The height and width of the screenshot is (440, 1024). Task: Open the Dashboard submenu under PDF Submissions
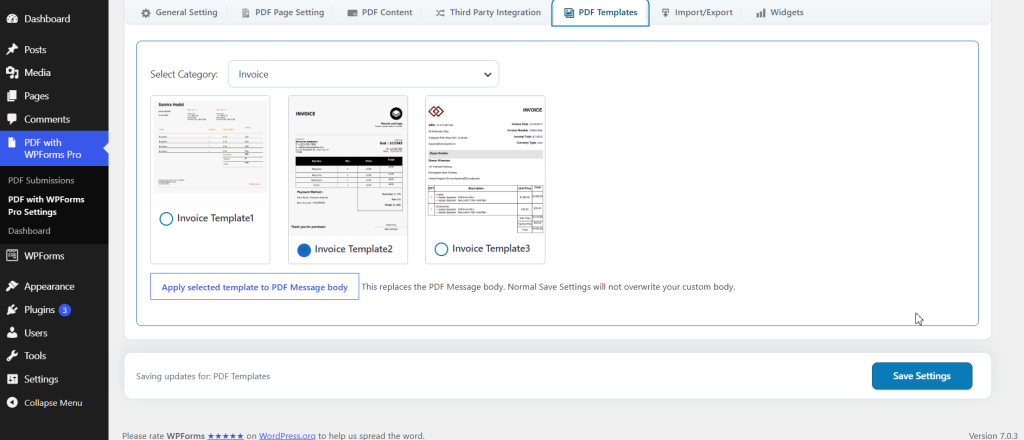(x=29, y=231)
